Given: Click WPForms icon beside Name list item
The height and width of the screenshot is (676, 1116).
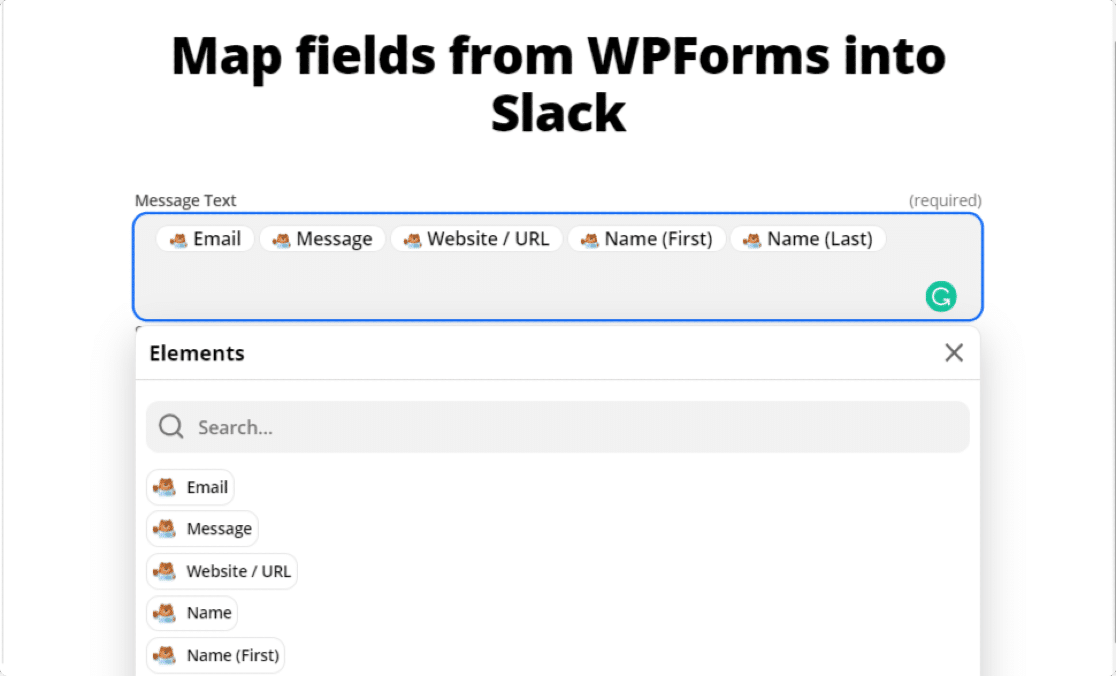Looking at the screenshot, I should point(164,613).
